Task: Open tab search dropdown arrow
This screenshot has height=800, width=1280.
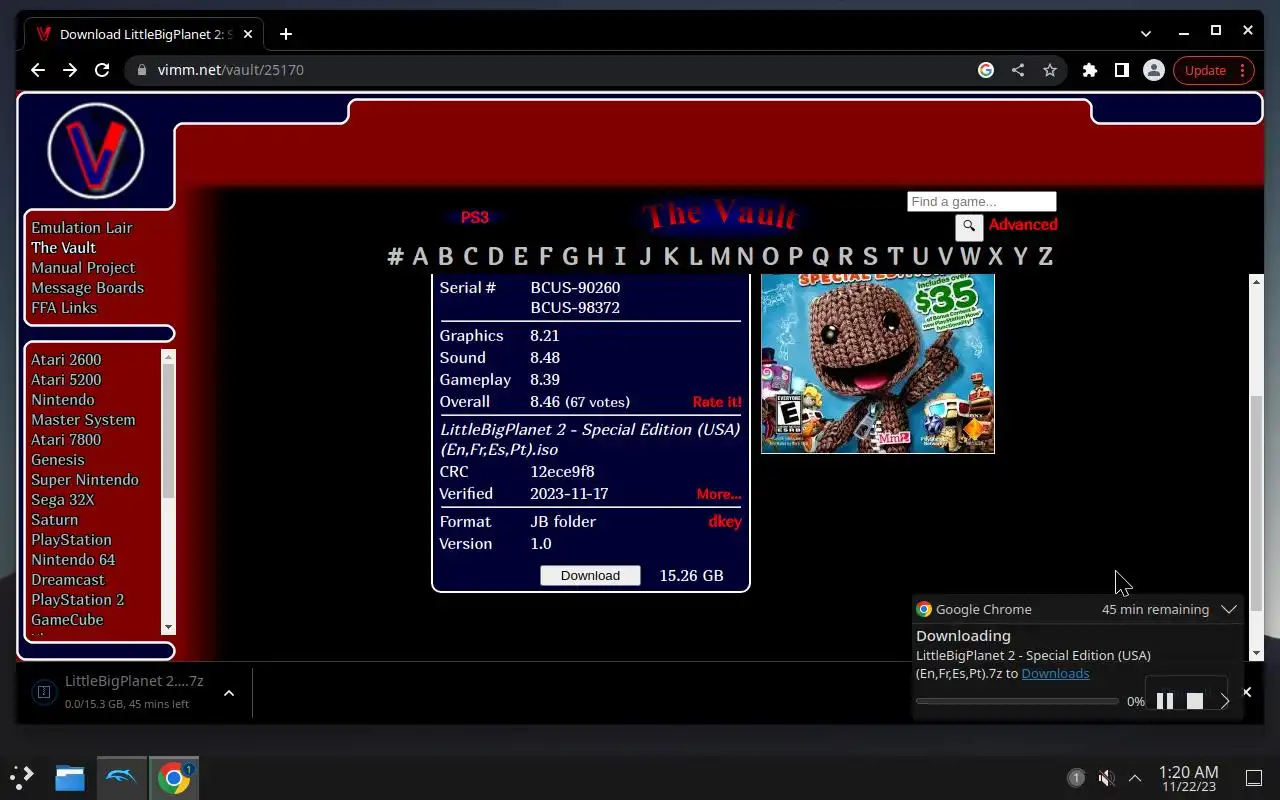Action: (1146, 34)
